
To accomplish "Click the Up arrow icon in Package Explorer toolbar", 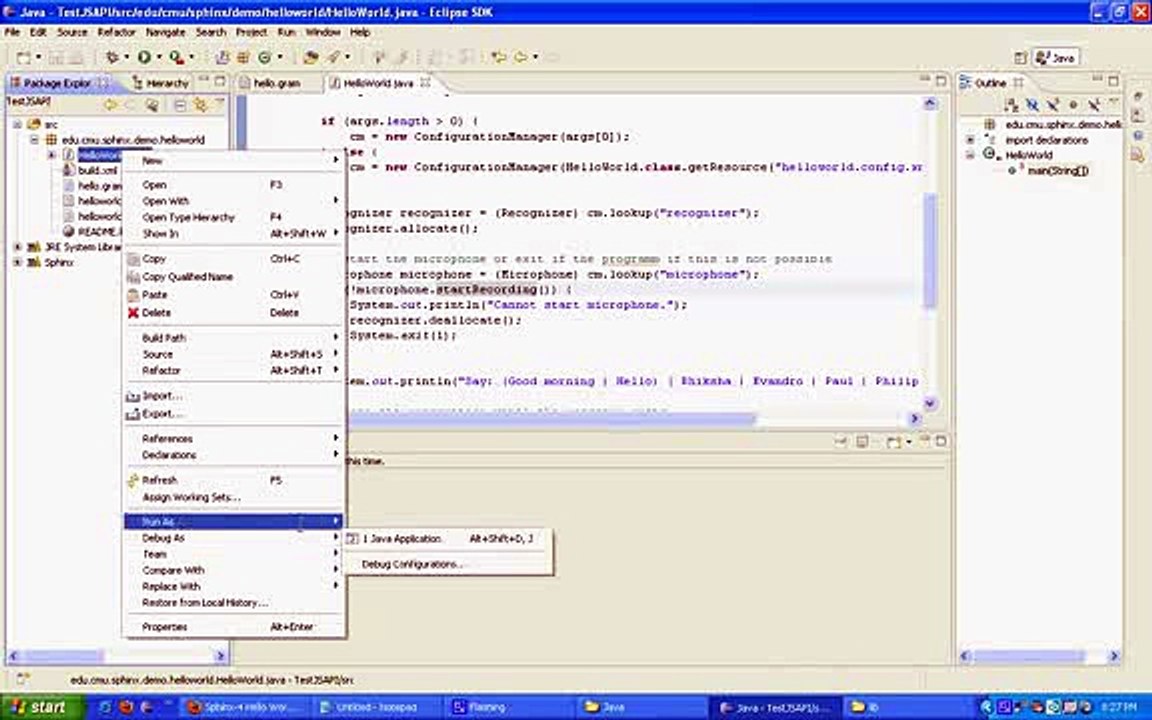I will tap(152, 106).
